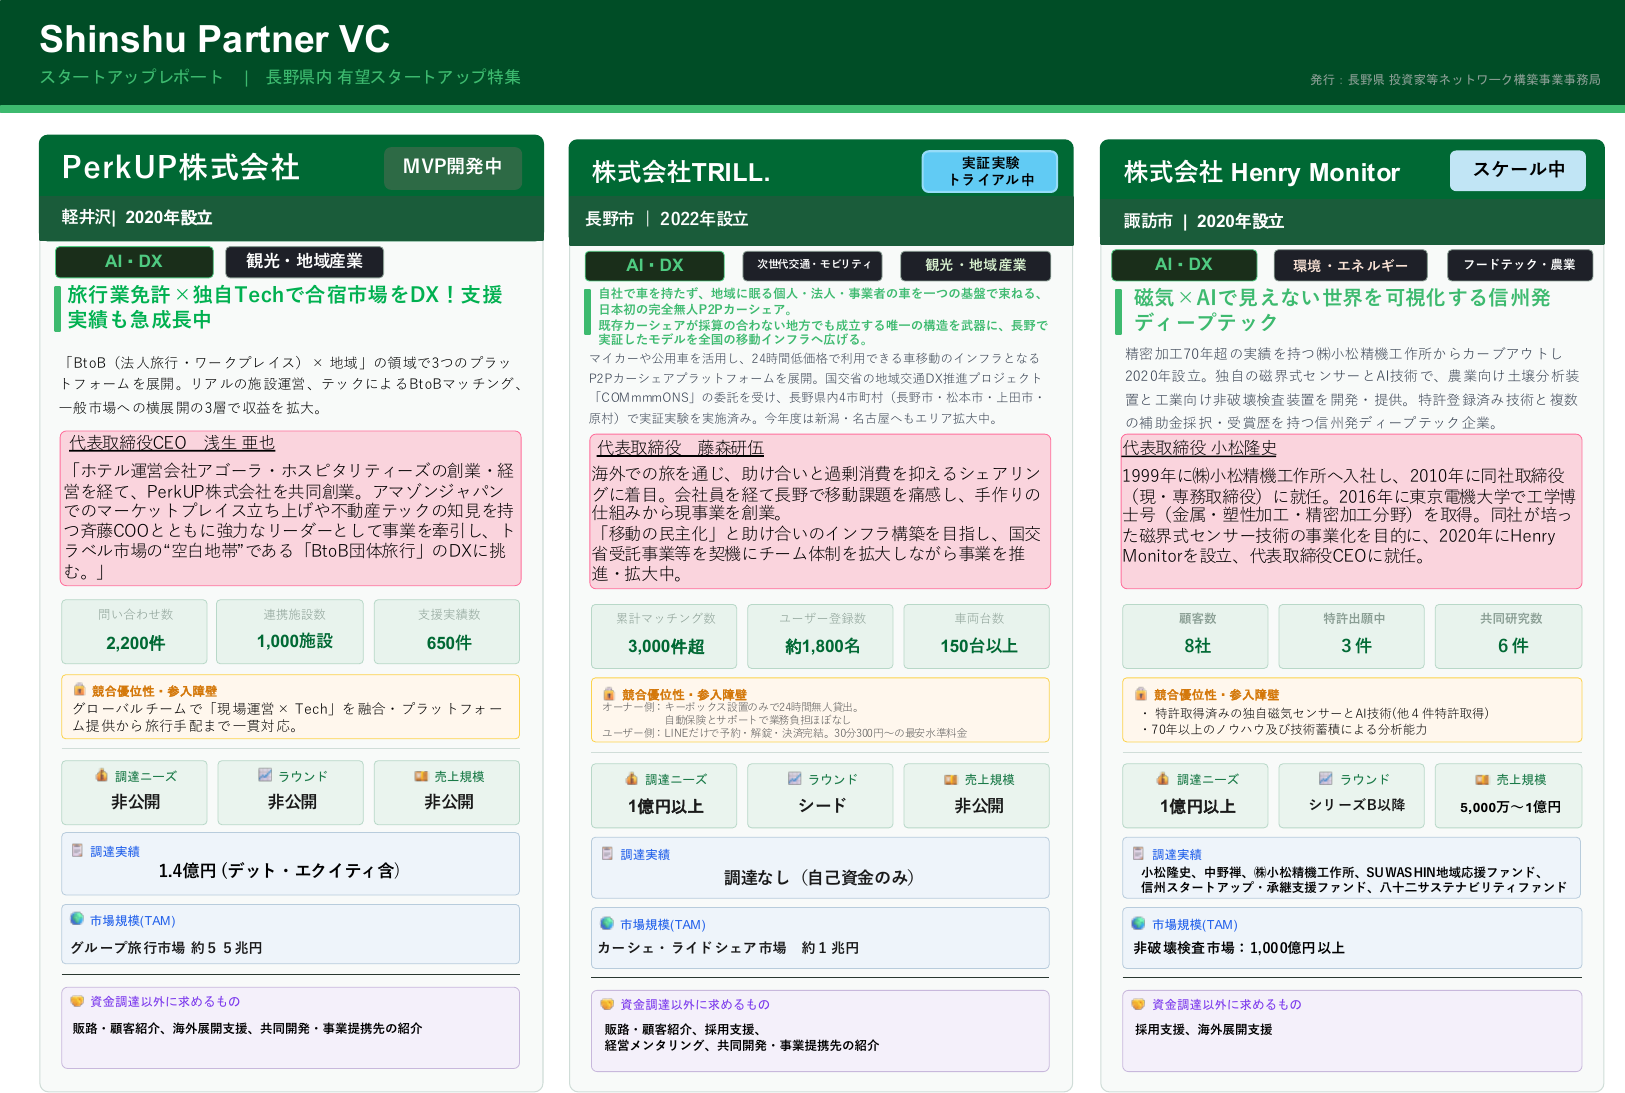Select the 次世代交通・モビリティ tag
This screenshot has height=1093, width=1625.
[x=813, y=265]
